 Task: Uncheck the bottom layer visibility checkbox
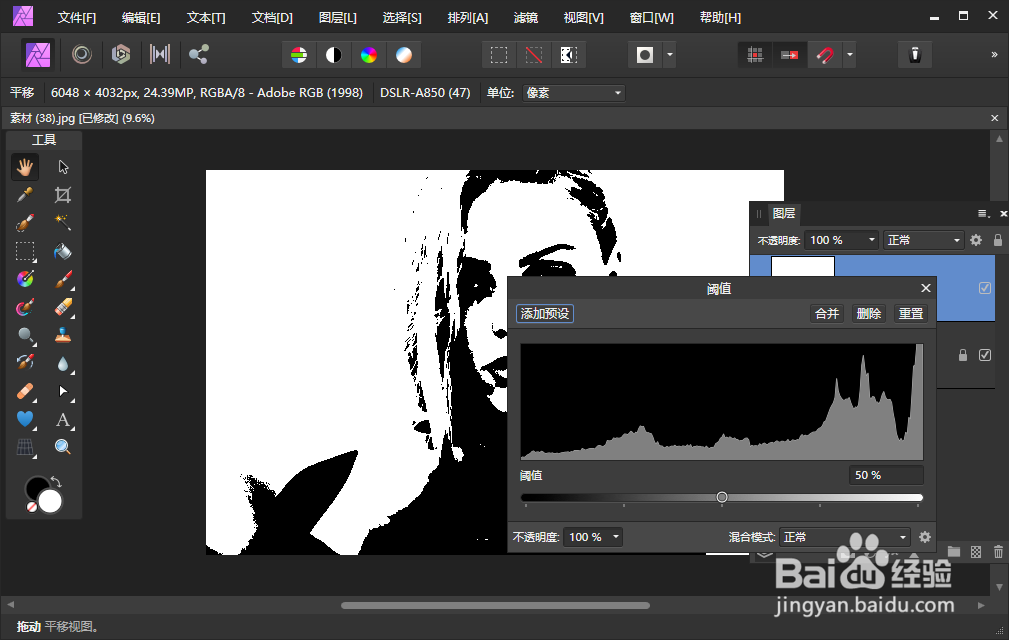click(x=985, y=355)
